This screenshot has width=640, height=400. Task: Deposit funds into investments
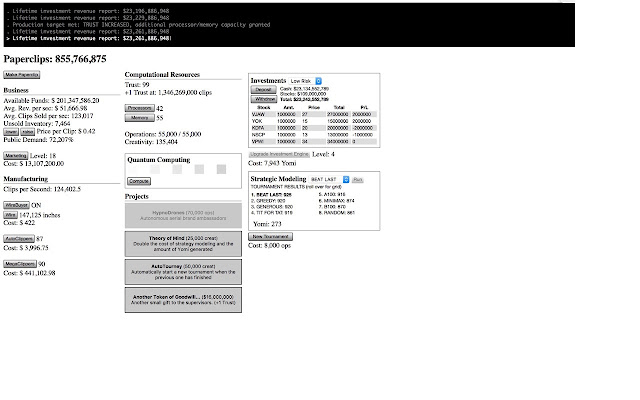click(263, 89)
